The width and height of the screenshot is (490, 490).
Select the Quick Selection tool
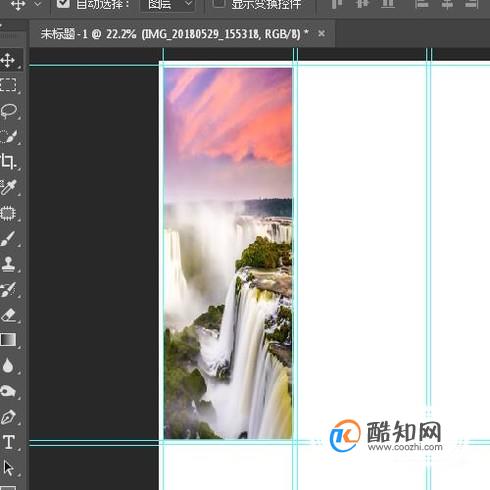pyautogui.click(x=8, y=136)
